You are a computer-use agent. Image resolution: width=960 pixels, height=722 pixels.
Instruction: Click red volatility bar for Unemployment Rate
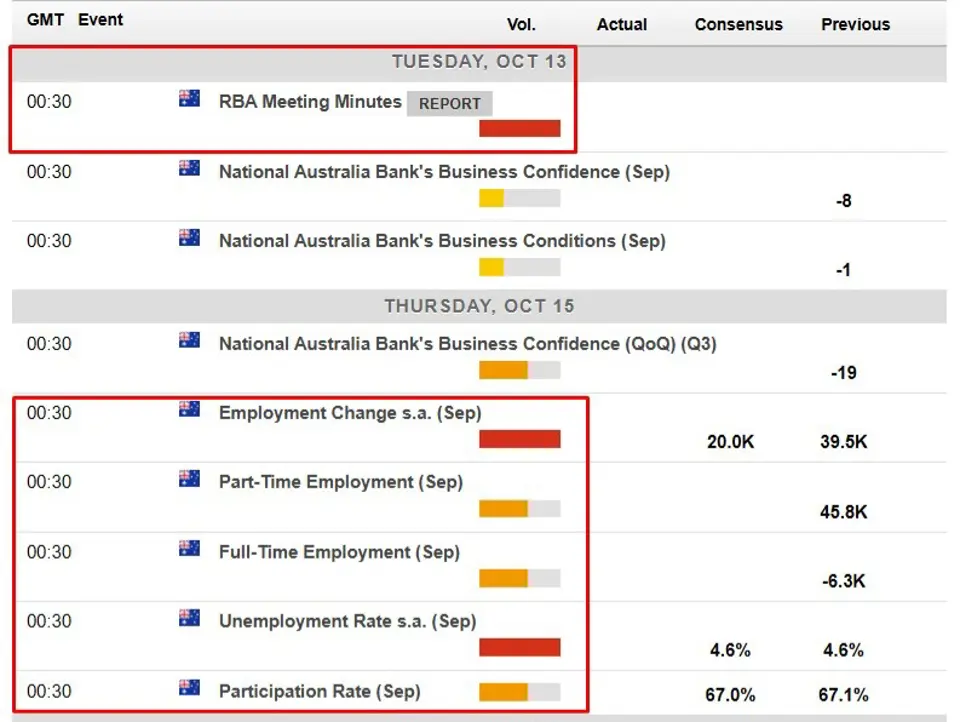click(520, 647)
